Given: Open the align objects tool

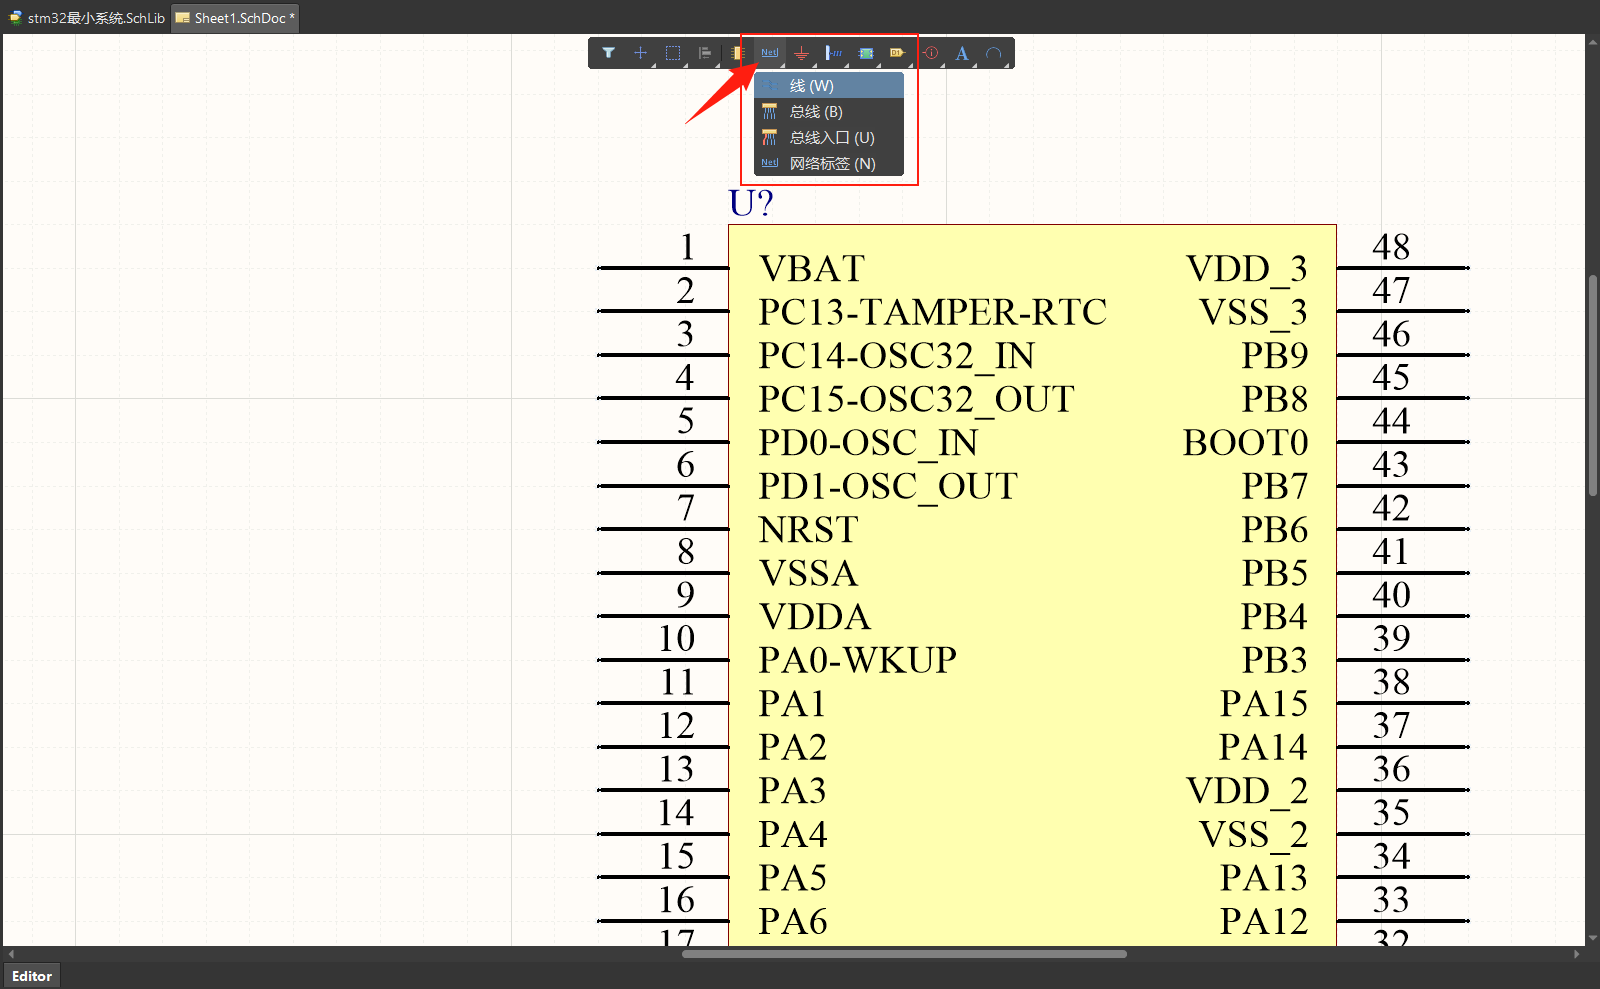Looking at the screenshot, I should point(705,53).
